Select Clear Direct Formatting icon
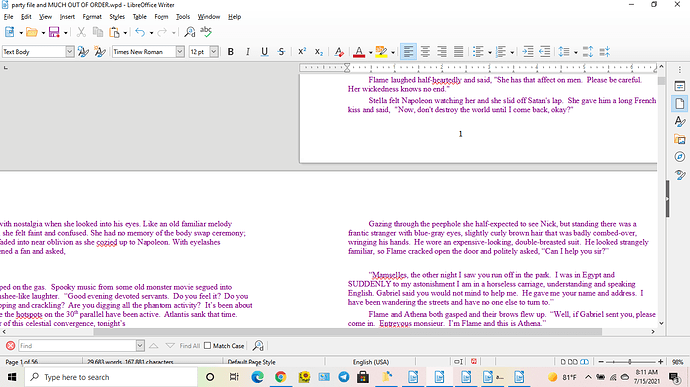 point(339,52)
